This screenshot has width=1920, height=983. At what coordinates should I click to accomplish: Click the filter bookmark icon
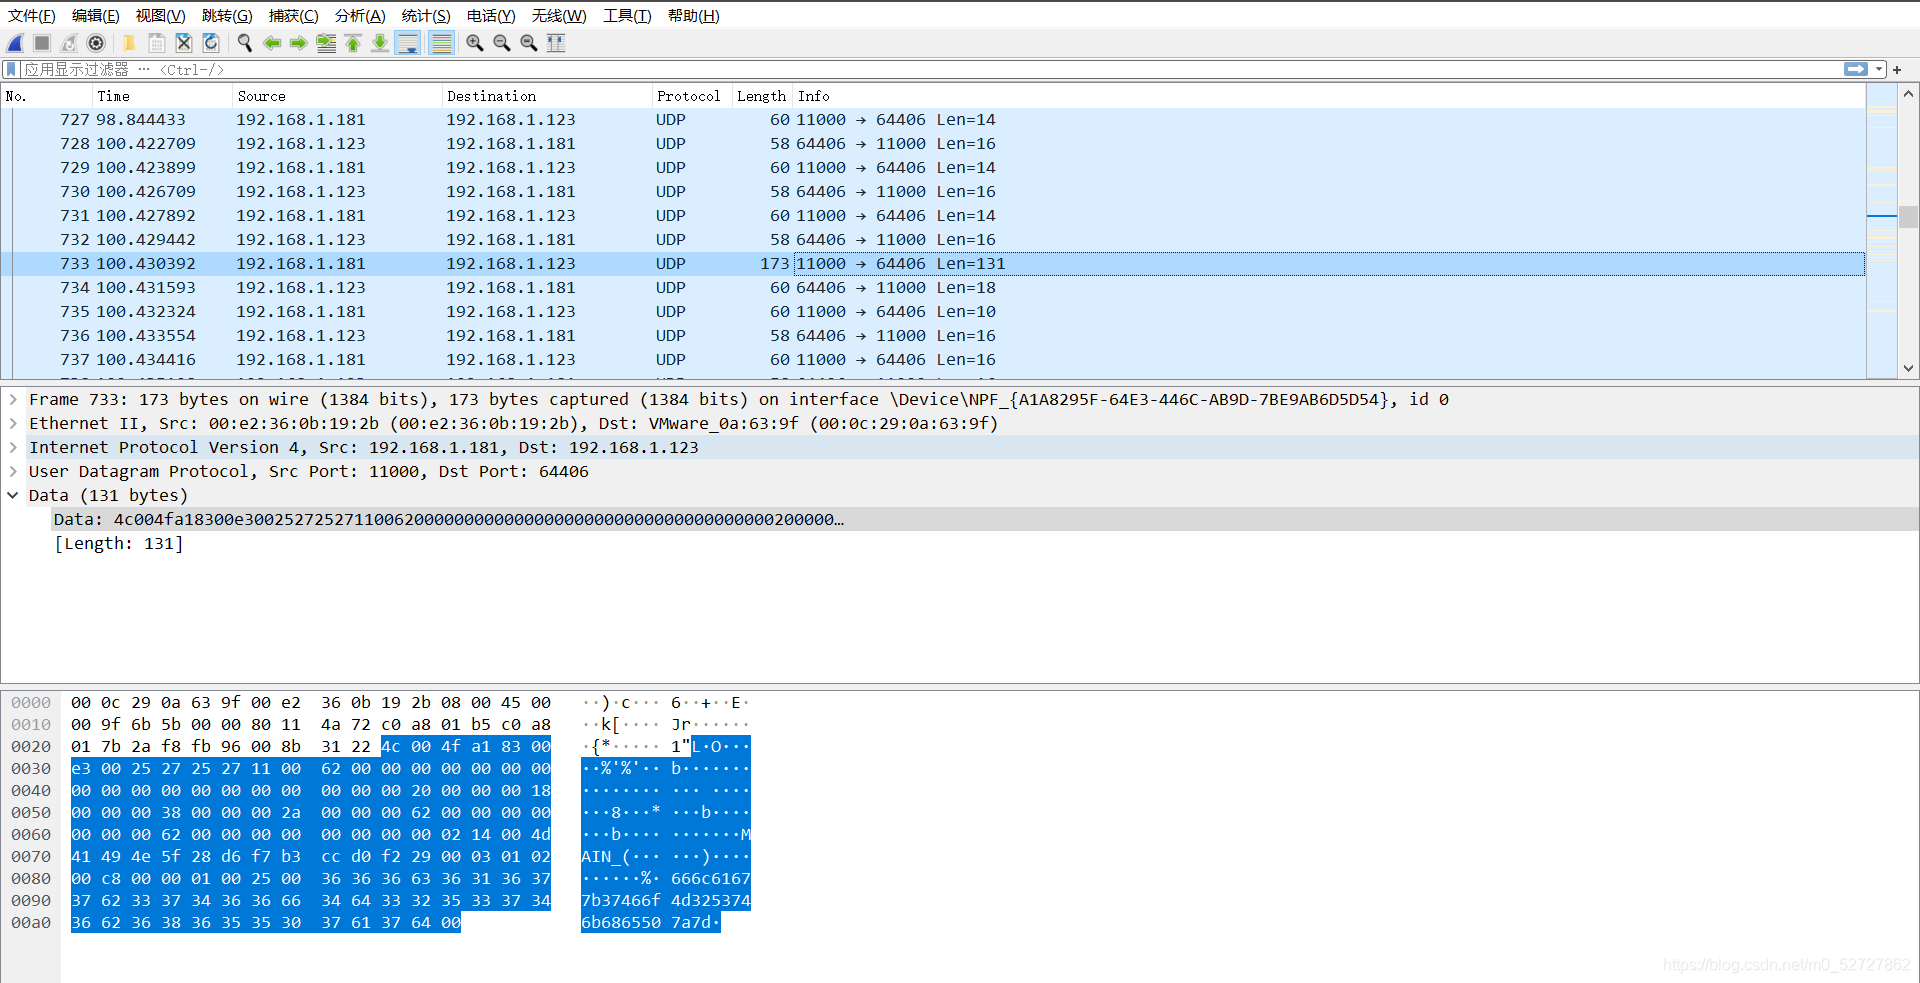click(x=11, y=69)
